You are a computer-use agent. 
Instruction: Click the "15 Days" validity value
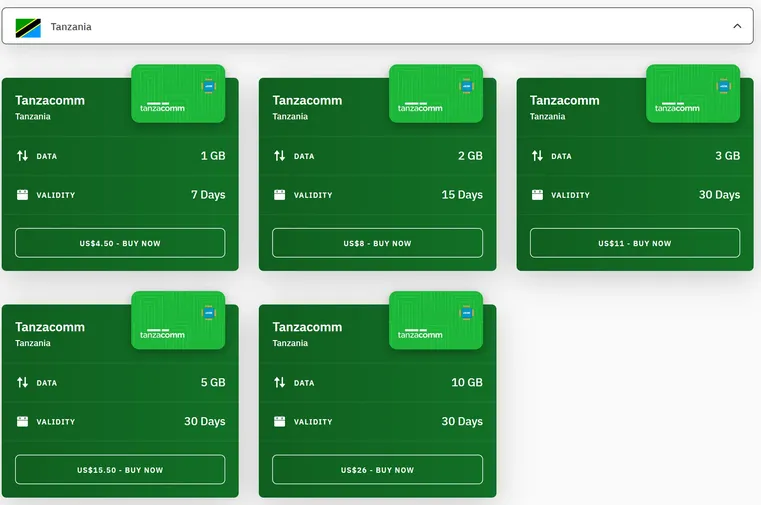tap(462, 195)
